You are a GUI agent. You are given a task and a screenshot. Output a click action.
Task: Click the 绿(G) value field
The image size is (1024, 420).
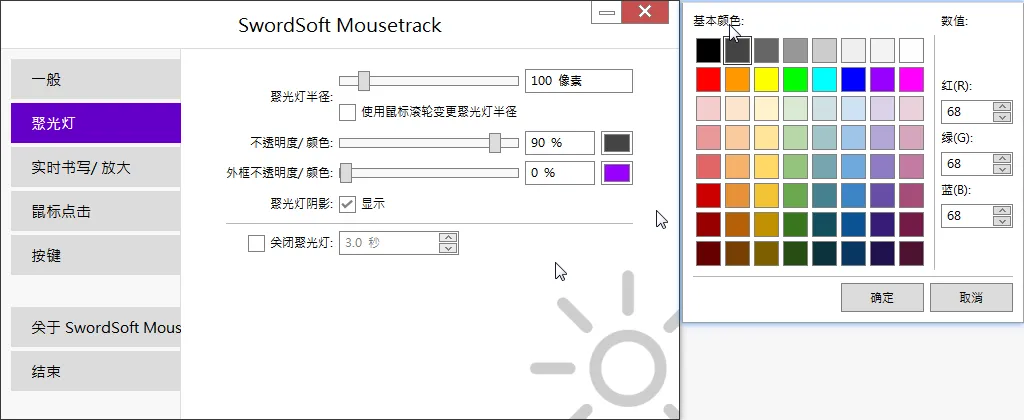tap(967, 164)
